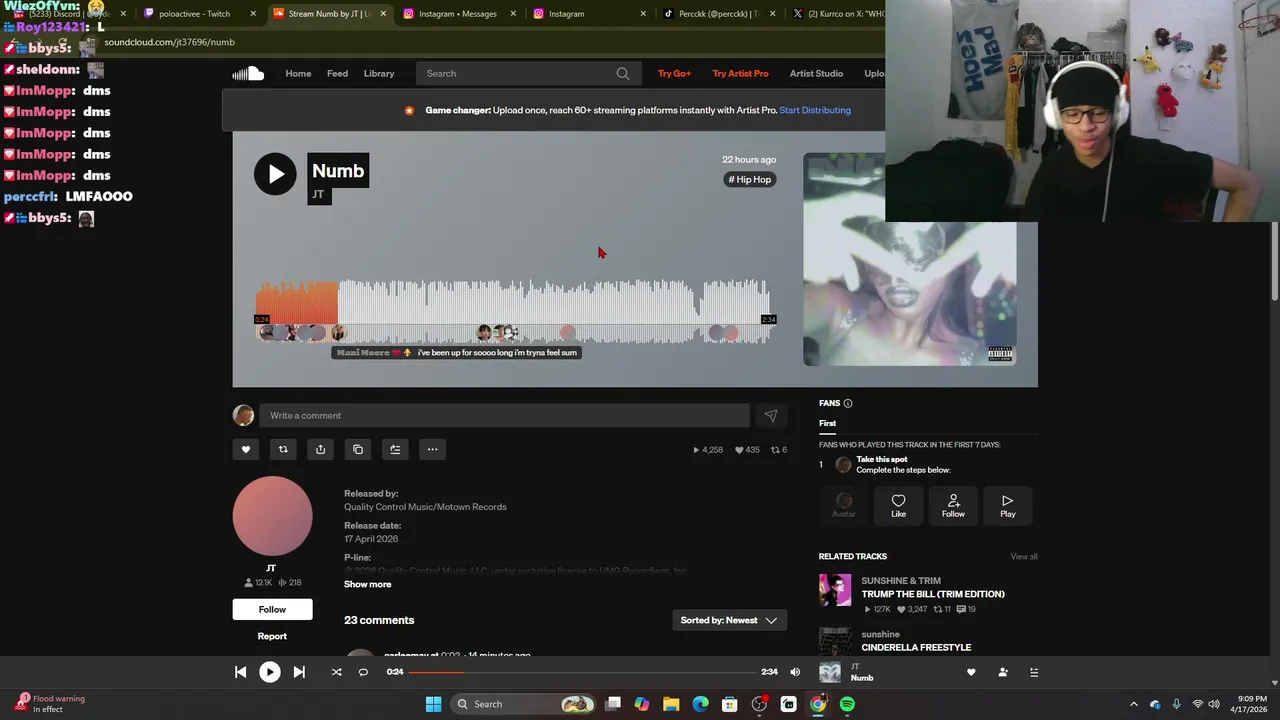Screen dimensions: 1280x720
Task: Open File Explorer from taskbar
Action: coord(671,704)
